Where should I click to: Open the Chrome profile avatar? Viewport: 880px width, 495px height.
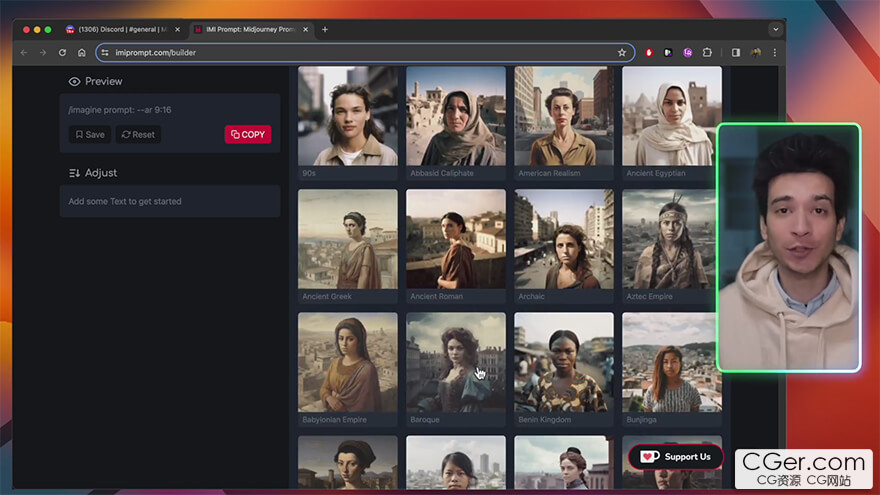click(755, 52)
